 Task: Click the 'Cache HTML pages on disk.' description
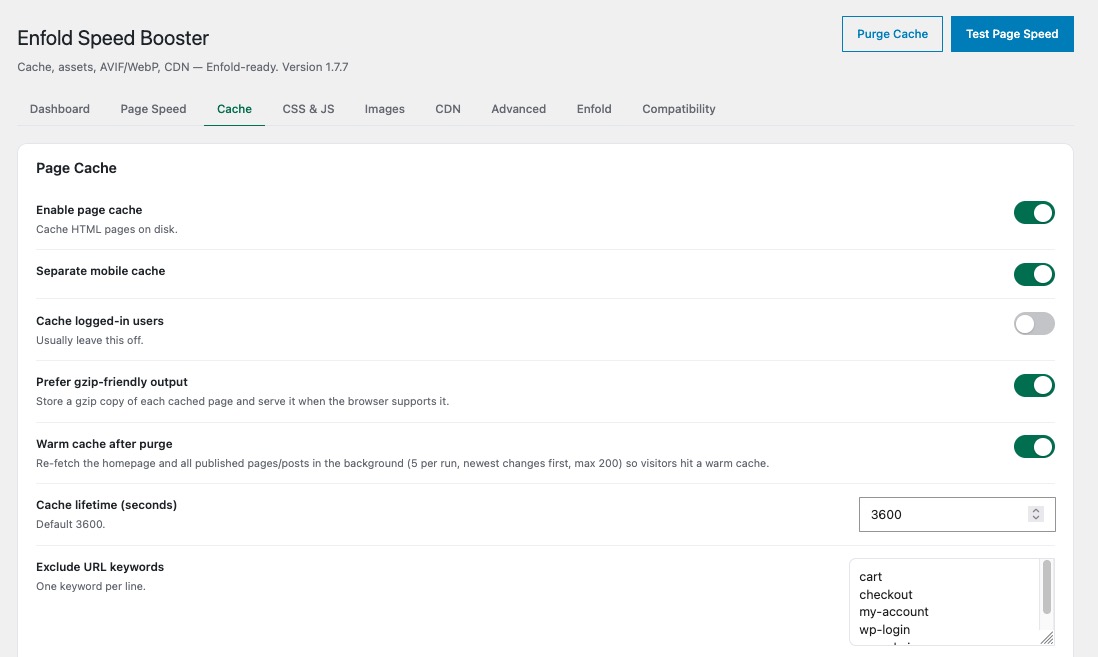tap(106, 229)
